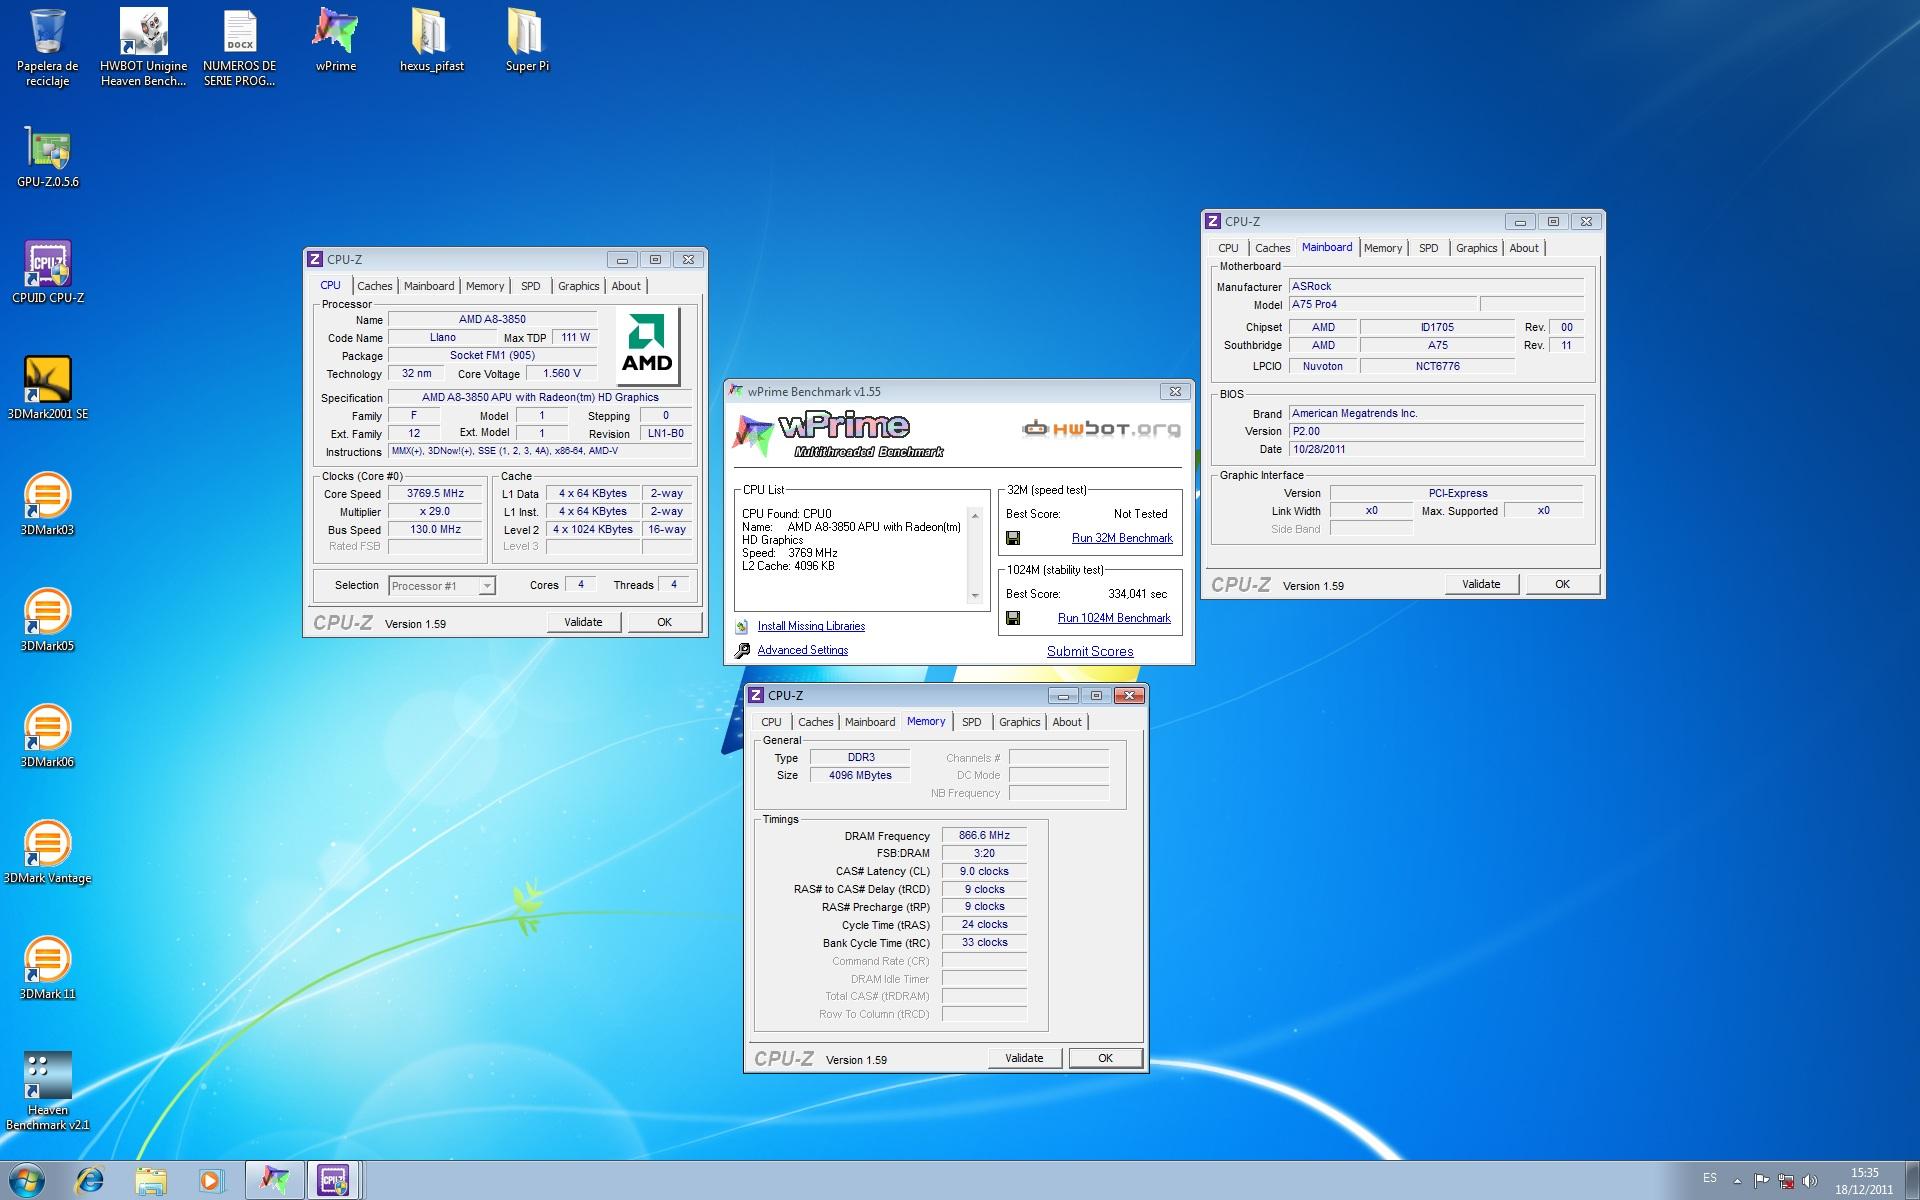Open Graphics tab in the Mainboard window
Viewport: 1920px width, 1200px height.
[1477, 248]
